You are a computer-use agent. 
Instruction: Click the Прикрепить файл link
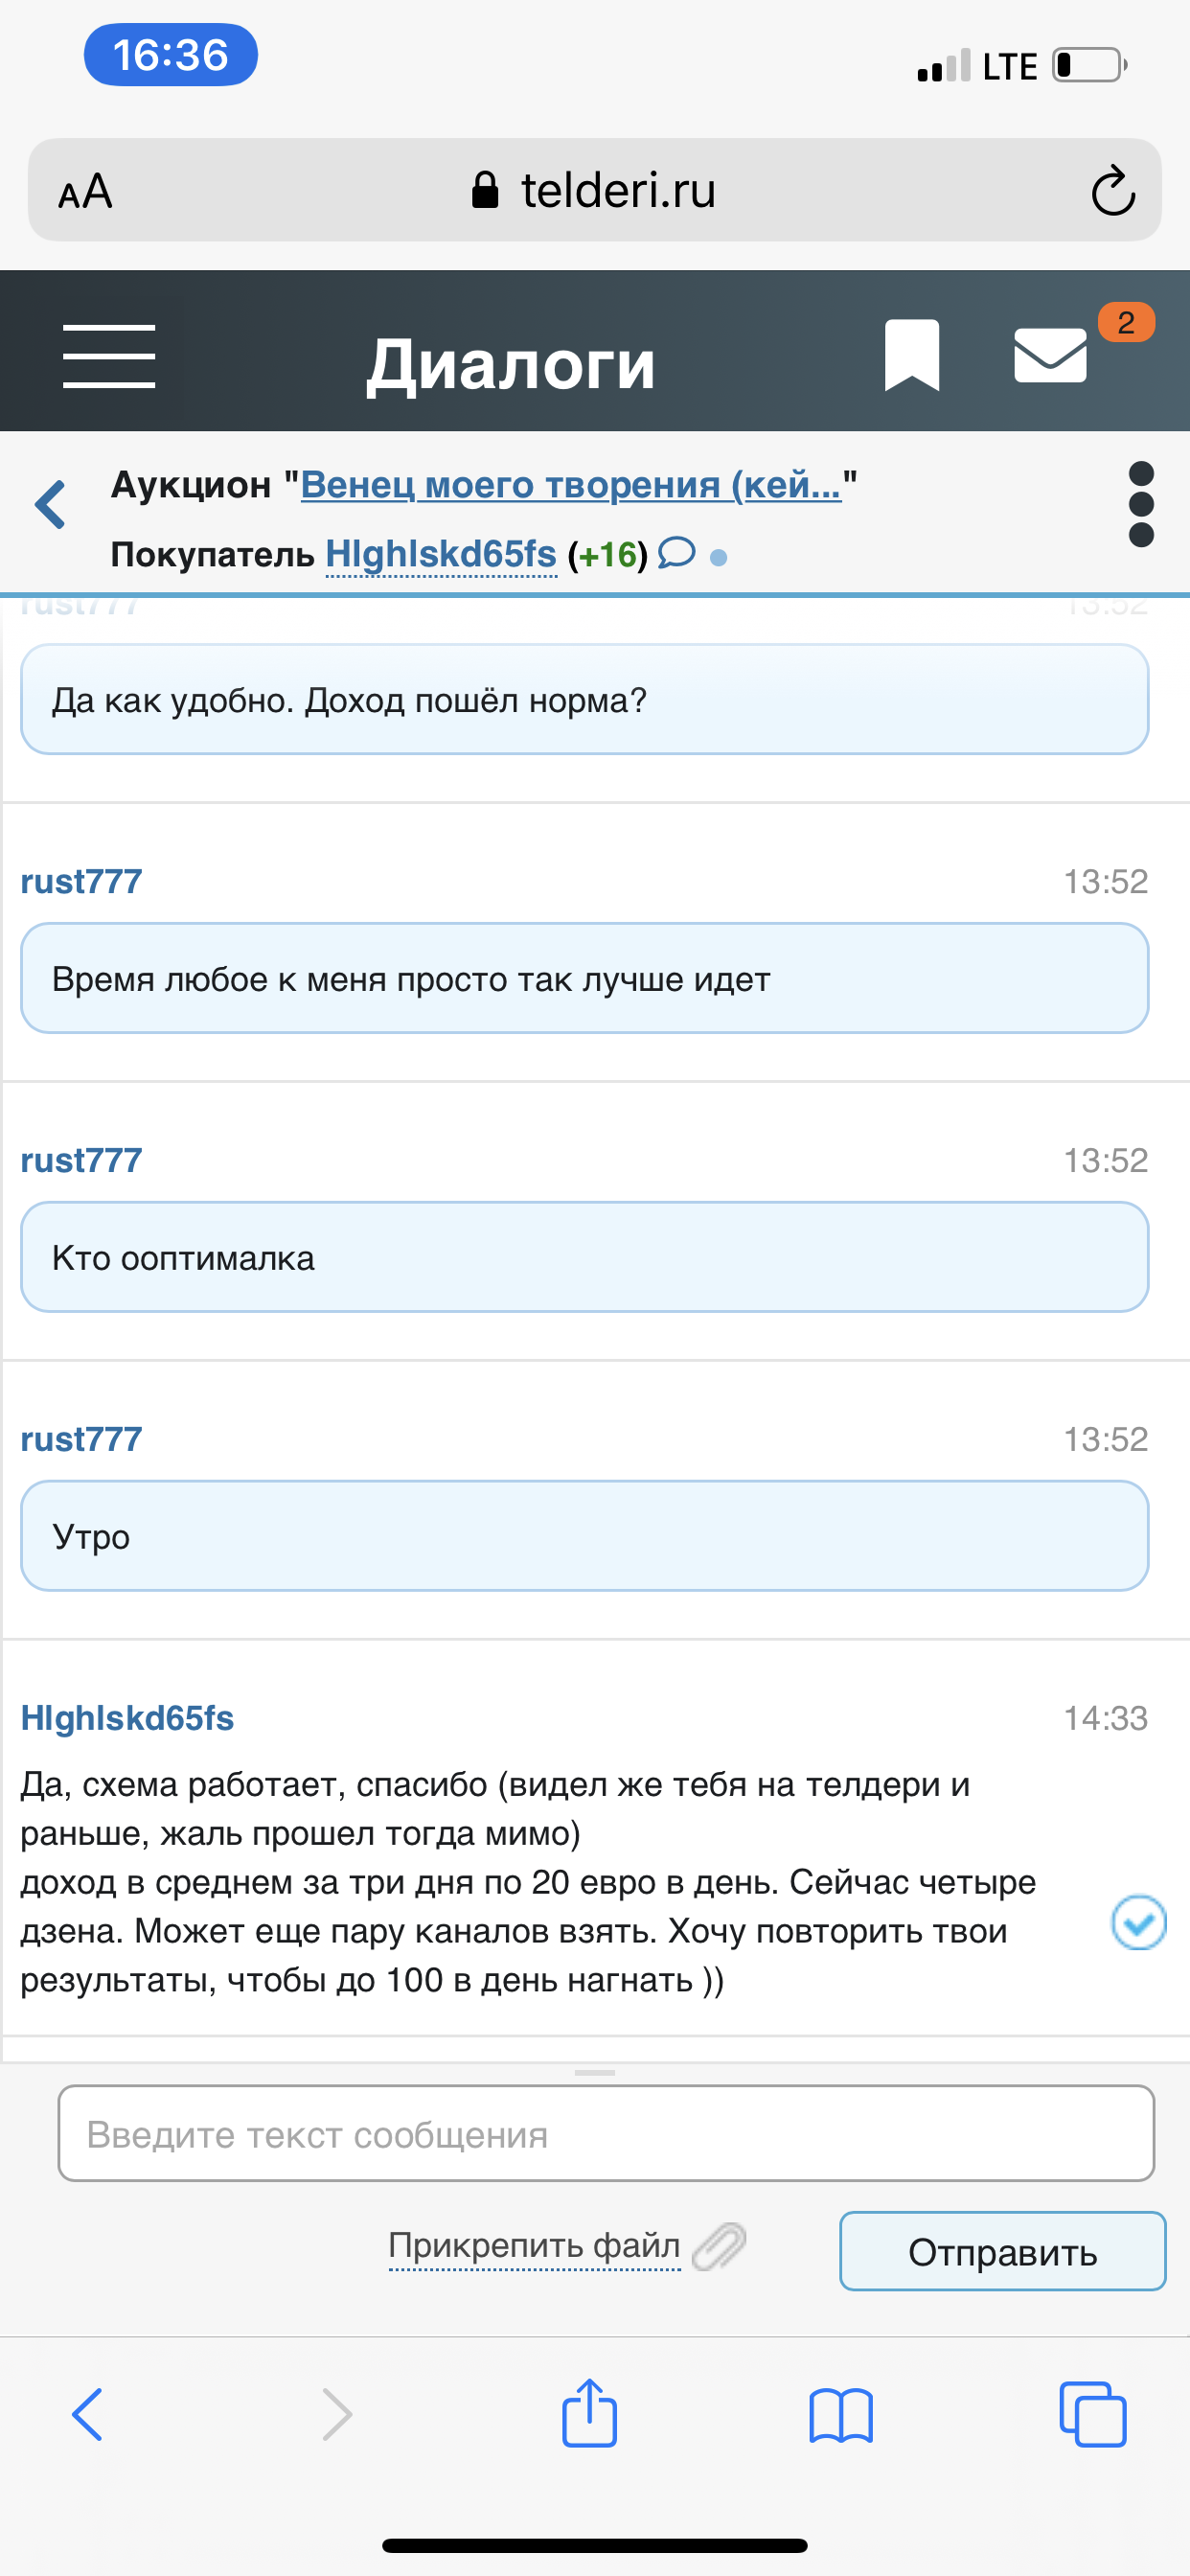click(534, 2246)
